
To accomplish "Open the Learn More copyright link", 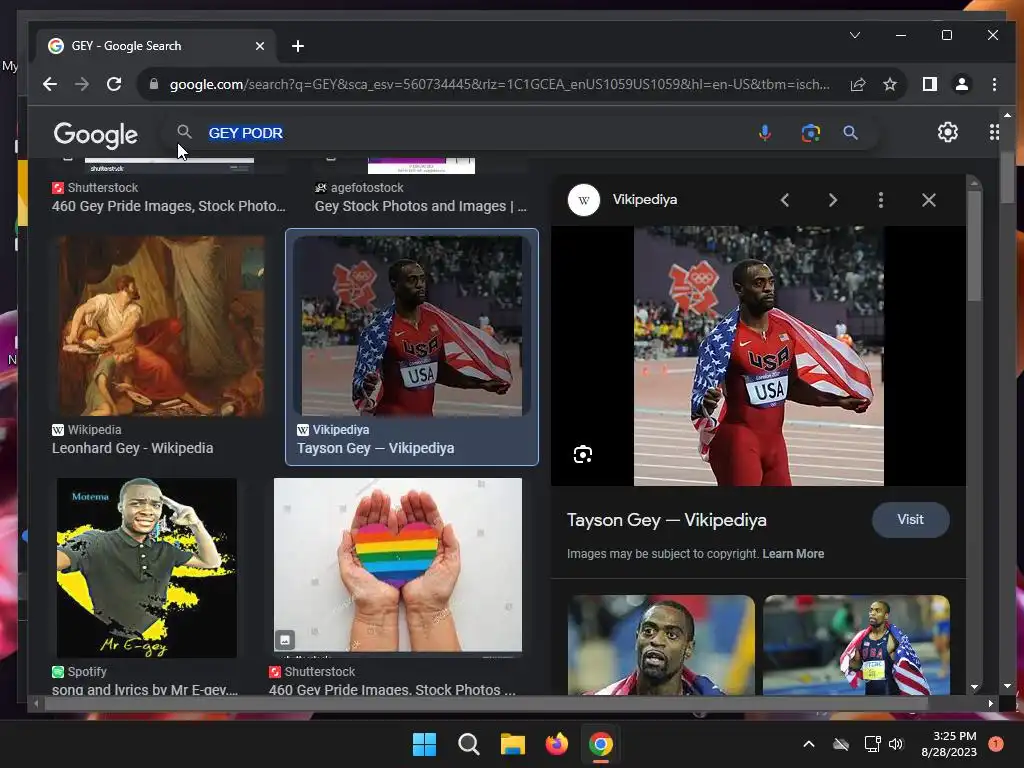I will coord(793,554).
